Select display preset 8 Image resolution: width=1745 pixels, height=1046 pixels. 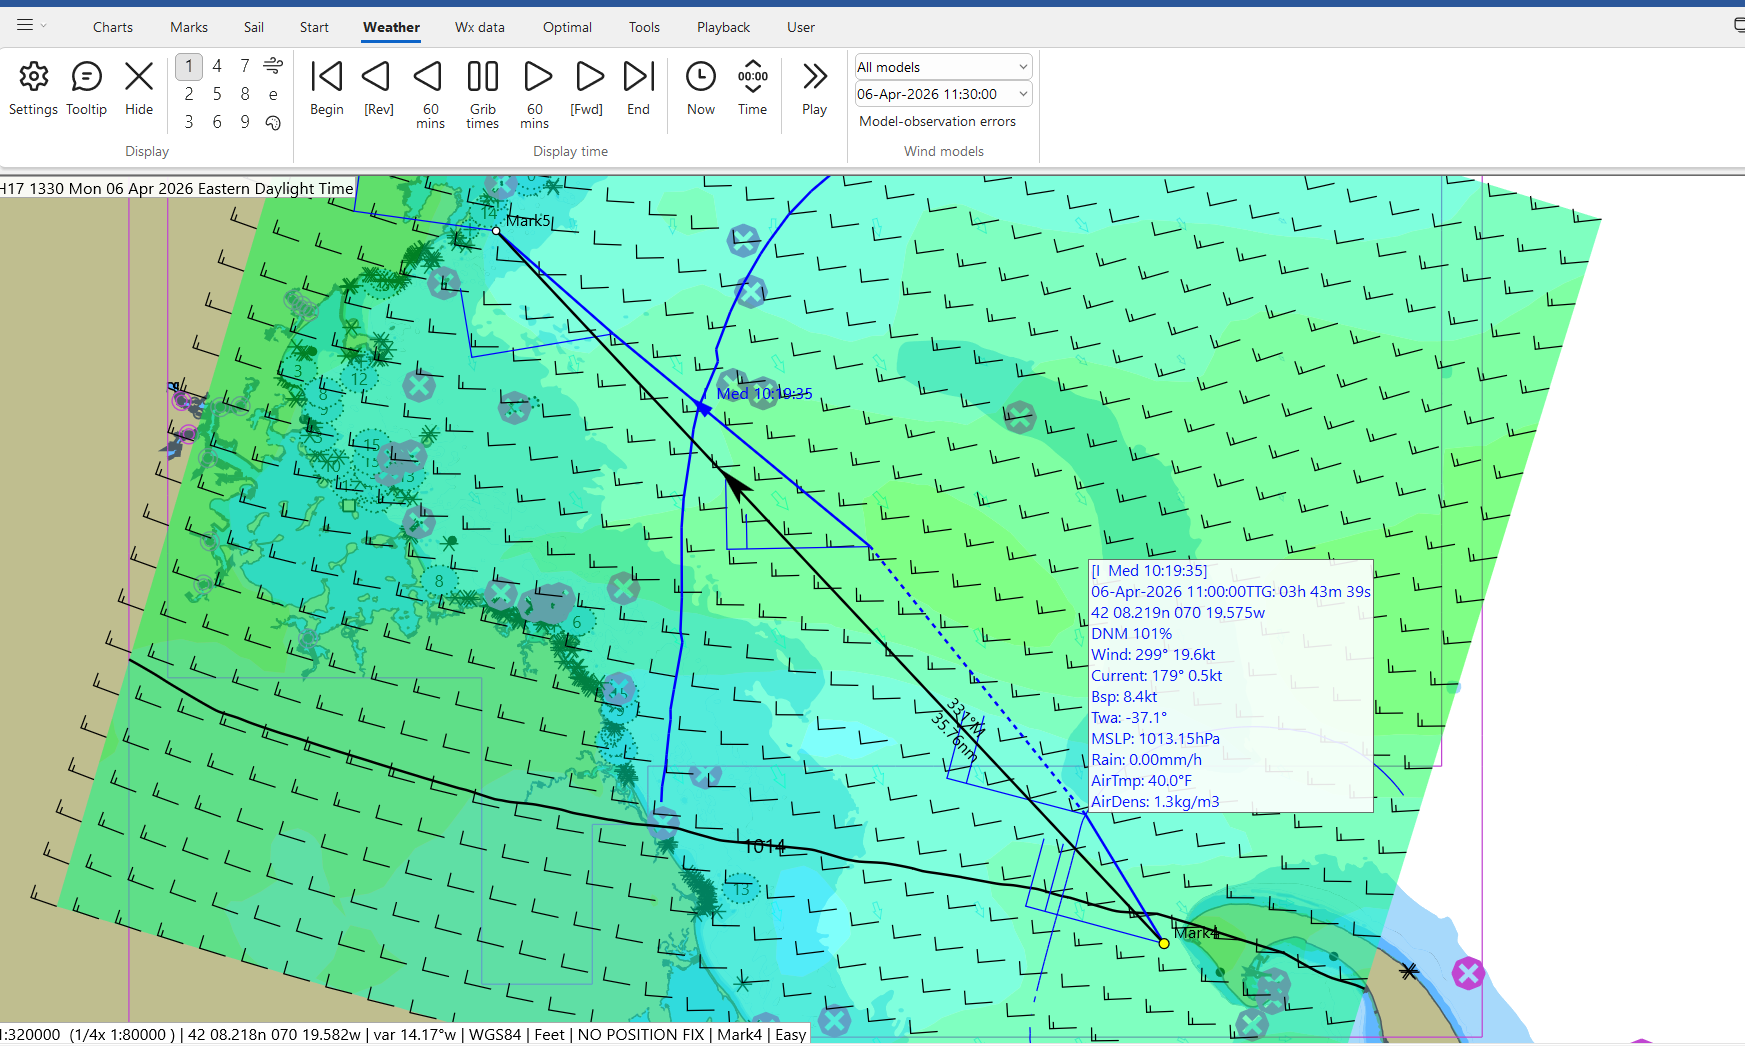(x=245, y=94)
